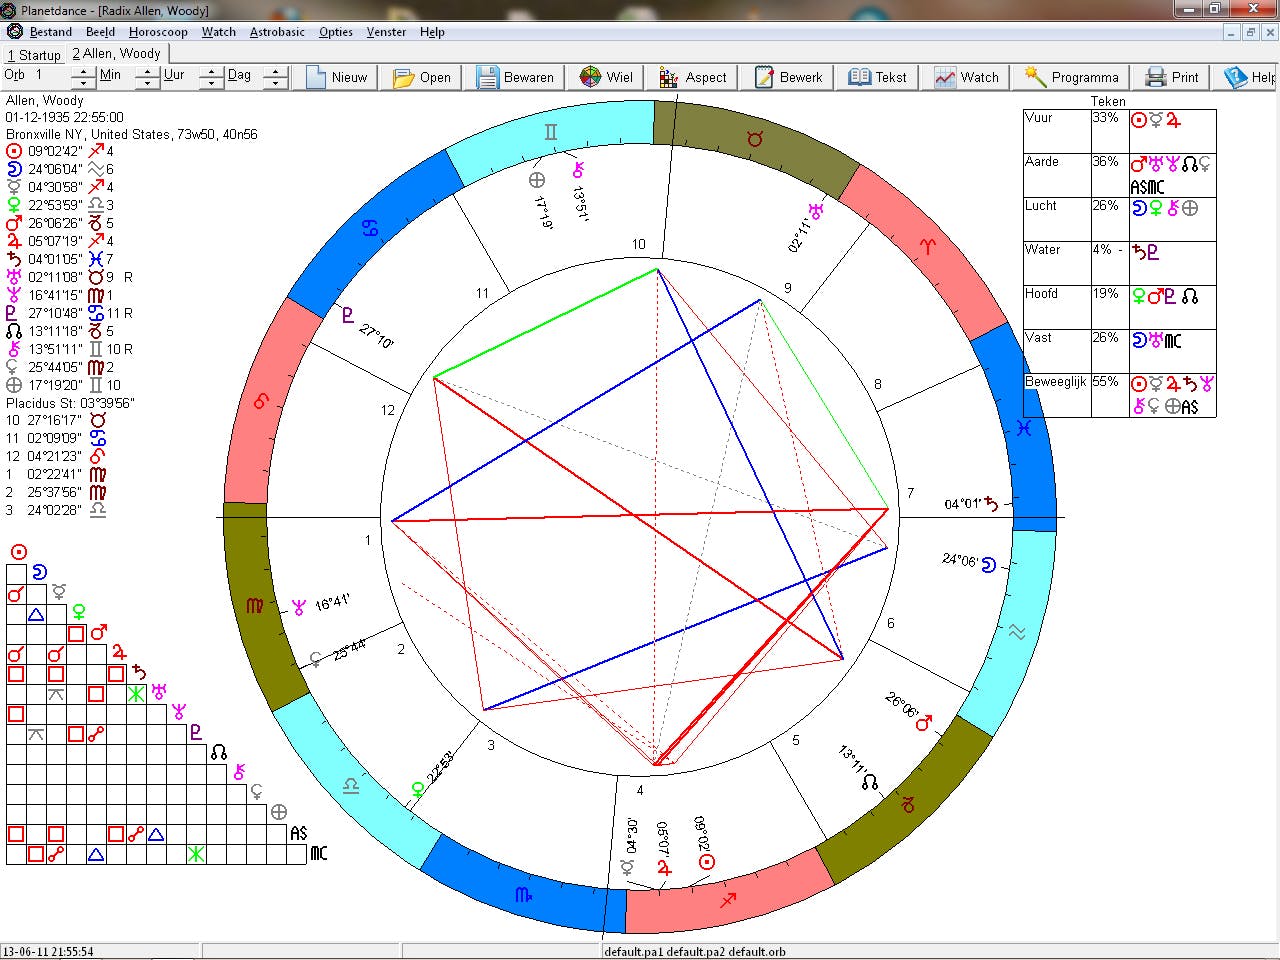Open the Horoscoop menu

158,32
